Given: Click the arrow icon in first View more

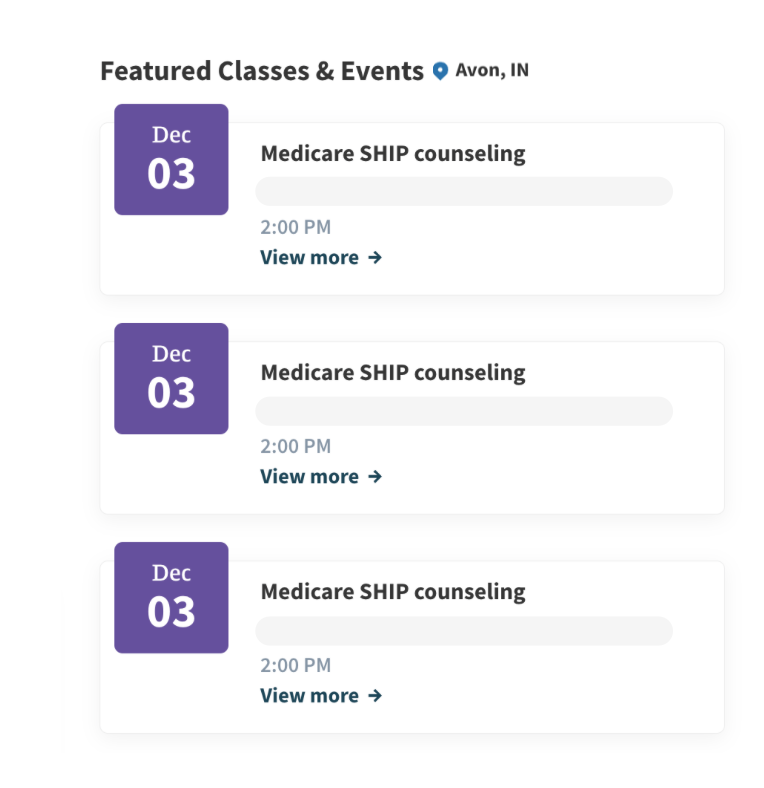Looking at the screenshot, I should (x=375, y=258).
